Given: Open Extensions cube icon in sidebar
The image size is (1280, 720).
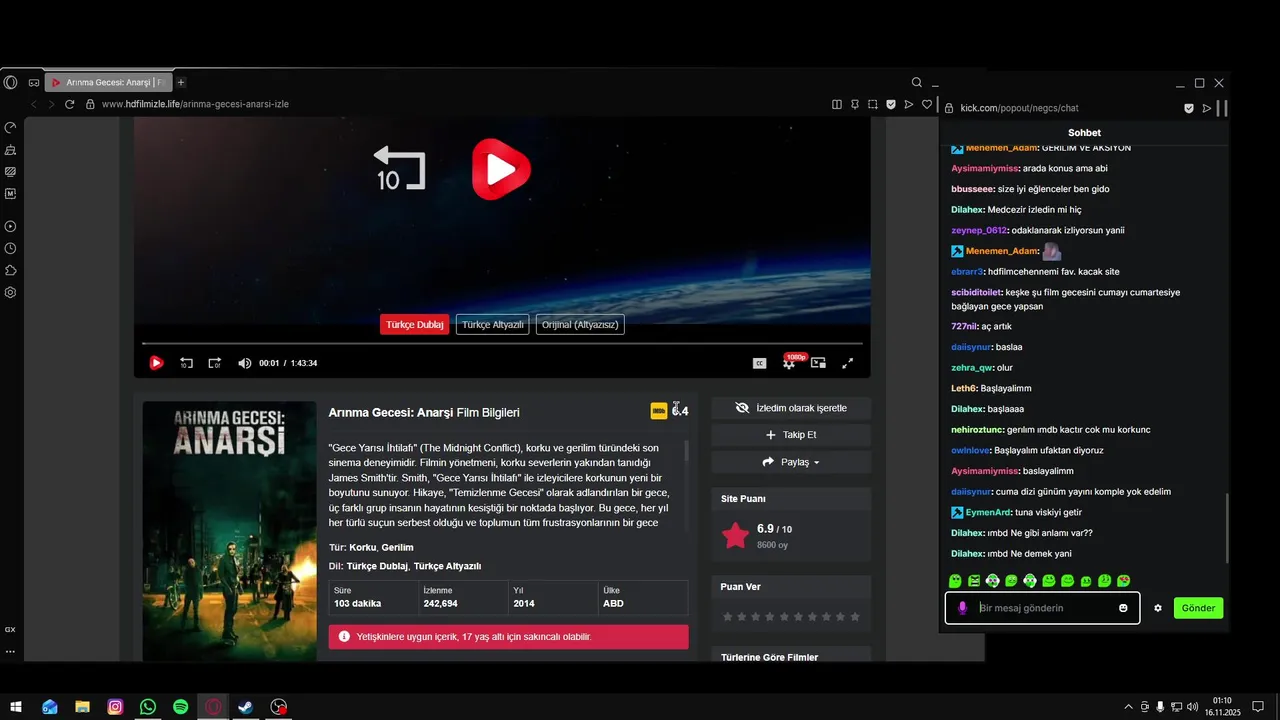Looking at the screenshot, I should pyautogui.click(x=10, y=270).
